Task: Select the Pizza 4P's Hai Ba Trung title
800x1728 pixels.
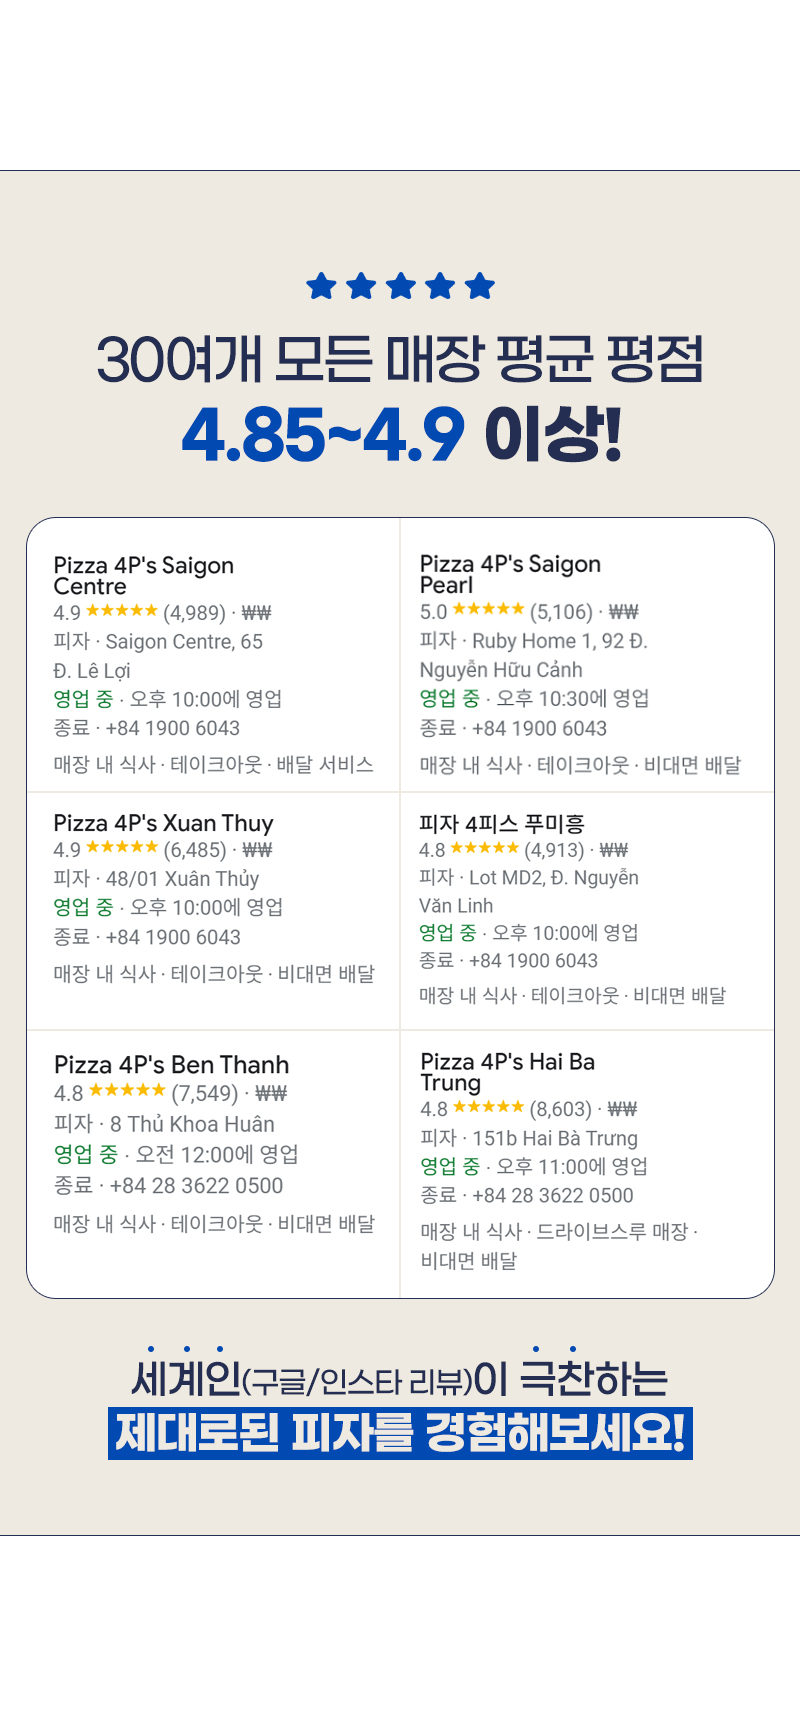Action: [x=507, y=1071]
